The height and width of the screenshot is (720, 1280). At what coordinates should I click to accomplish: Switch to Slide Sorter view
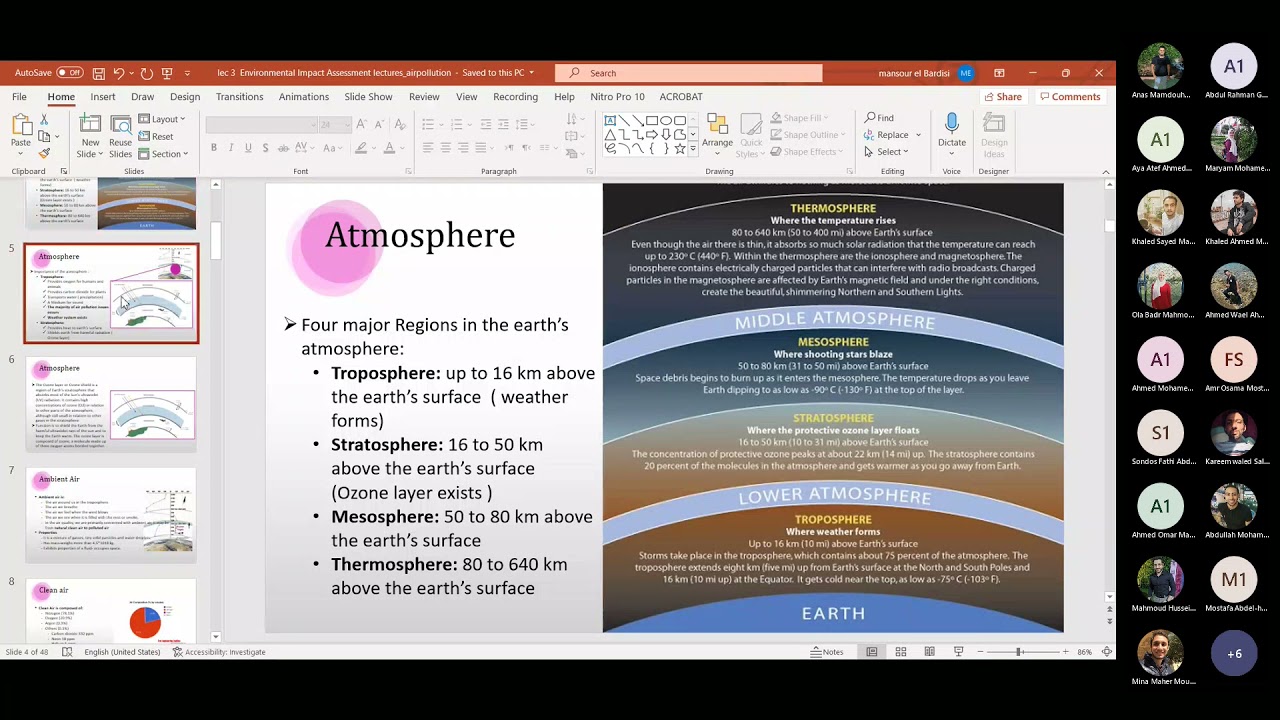point(901,652)
